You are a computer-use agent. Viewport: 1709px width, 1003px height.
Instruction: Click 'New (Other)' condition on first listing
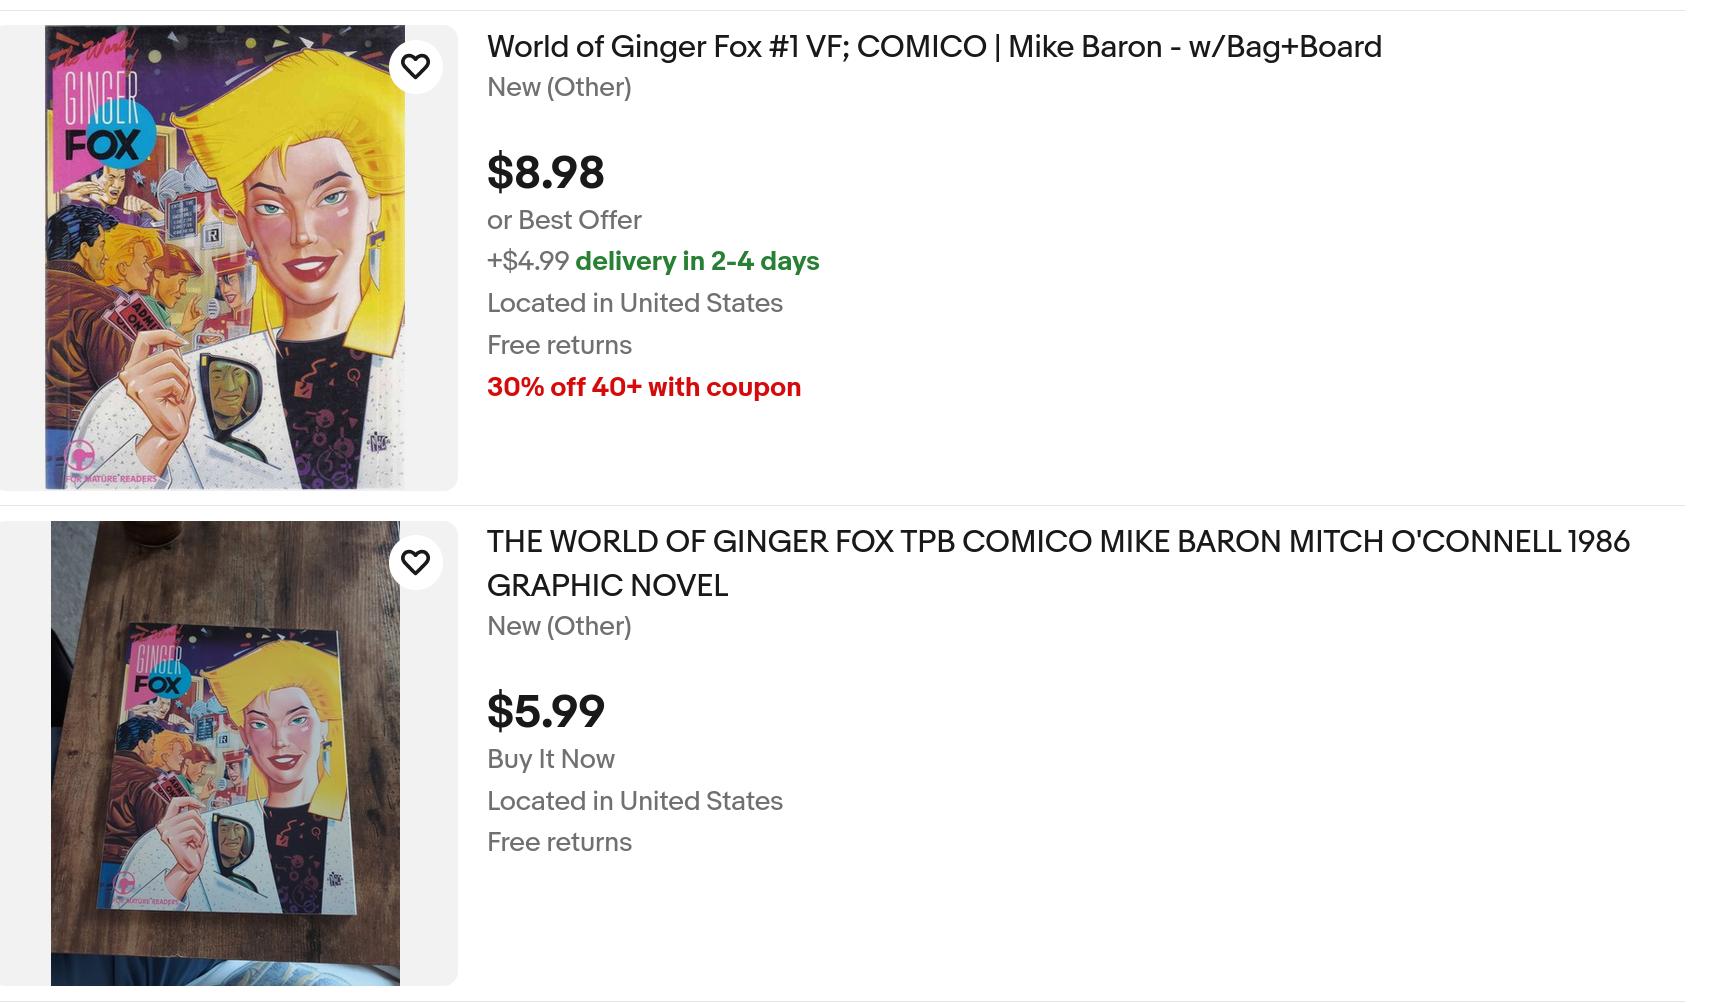(x=558, y=87)
